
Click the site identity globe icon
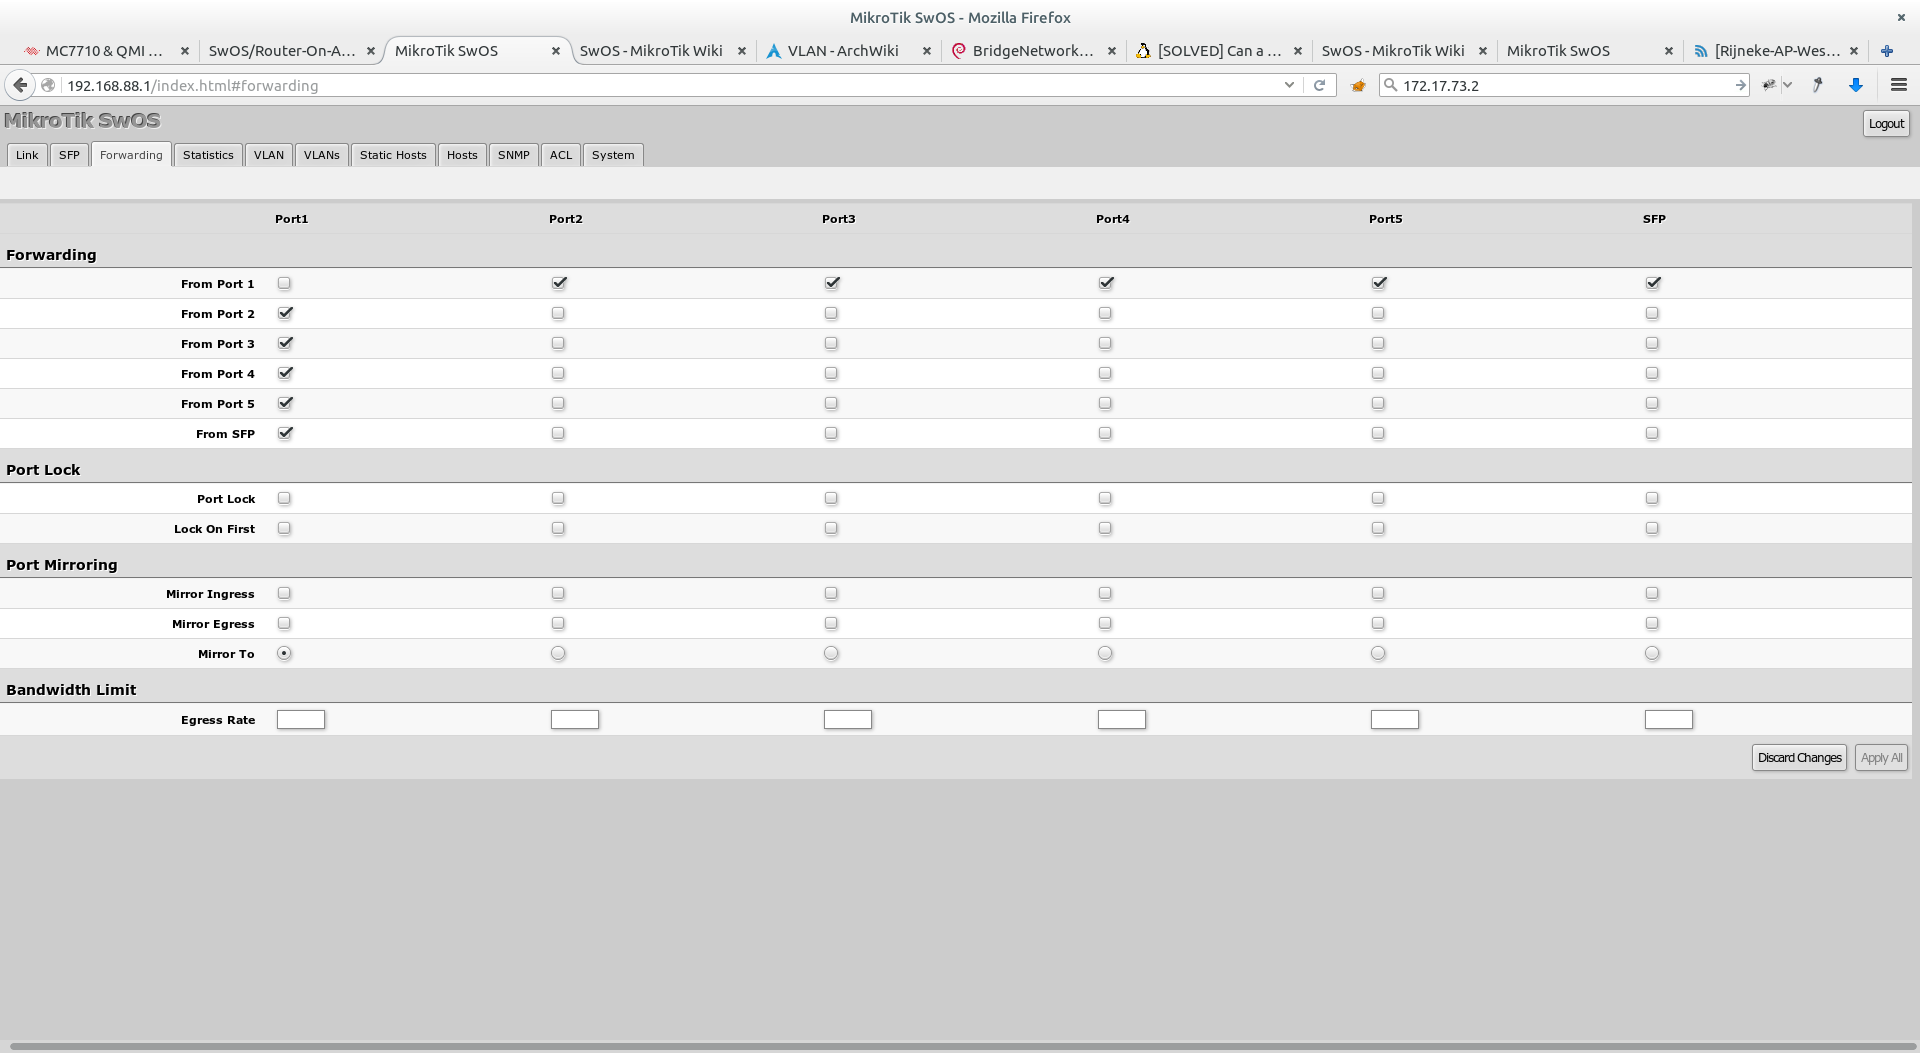coord(48,86)
